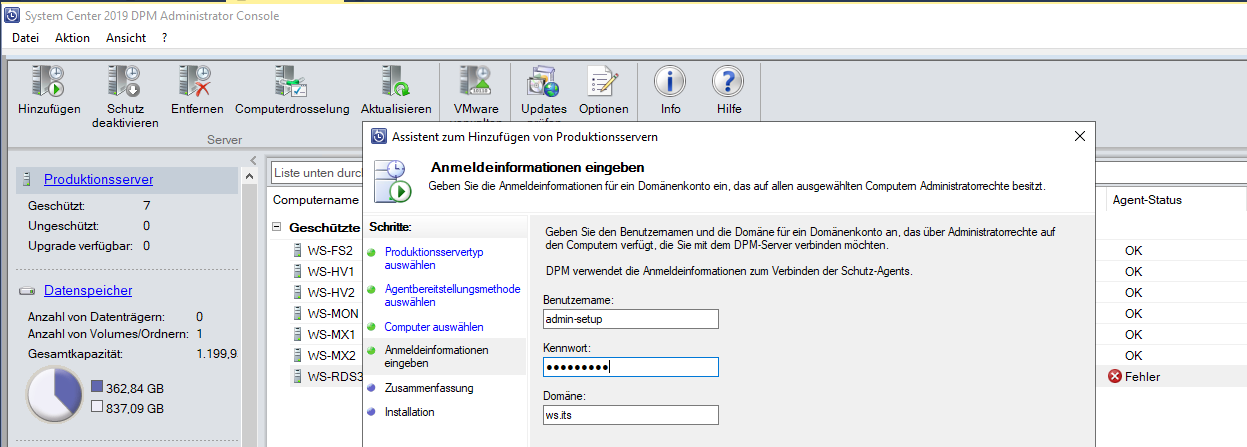Image resolution: width=1247 pixels, height=447 pixels.
Task: Select the WS-HV2 row
Action: pyautogui.click(x=758, y=292)
